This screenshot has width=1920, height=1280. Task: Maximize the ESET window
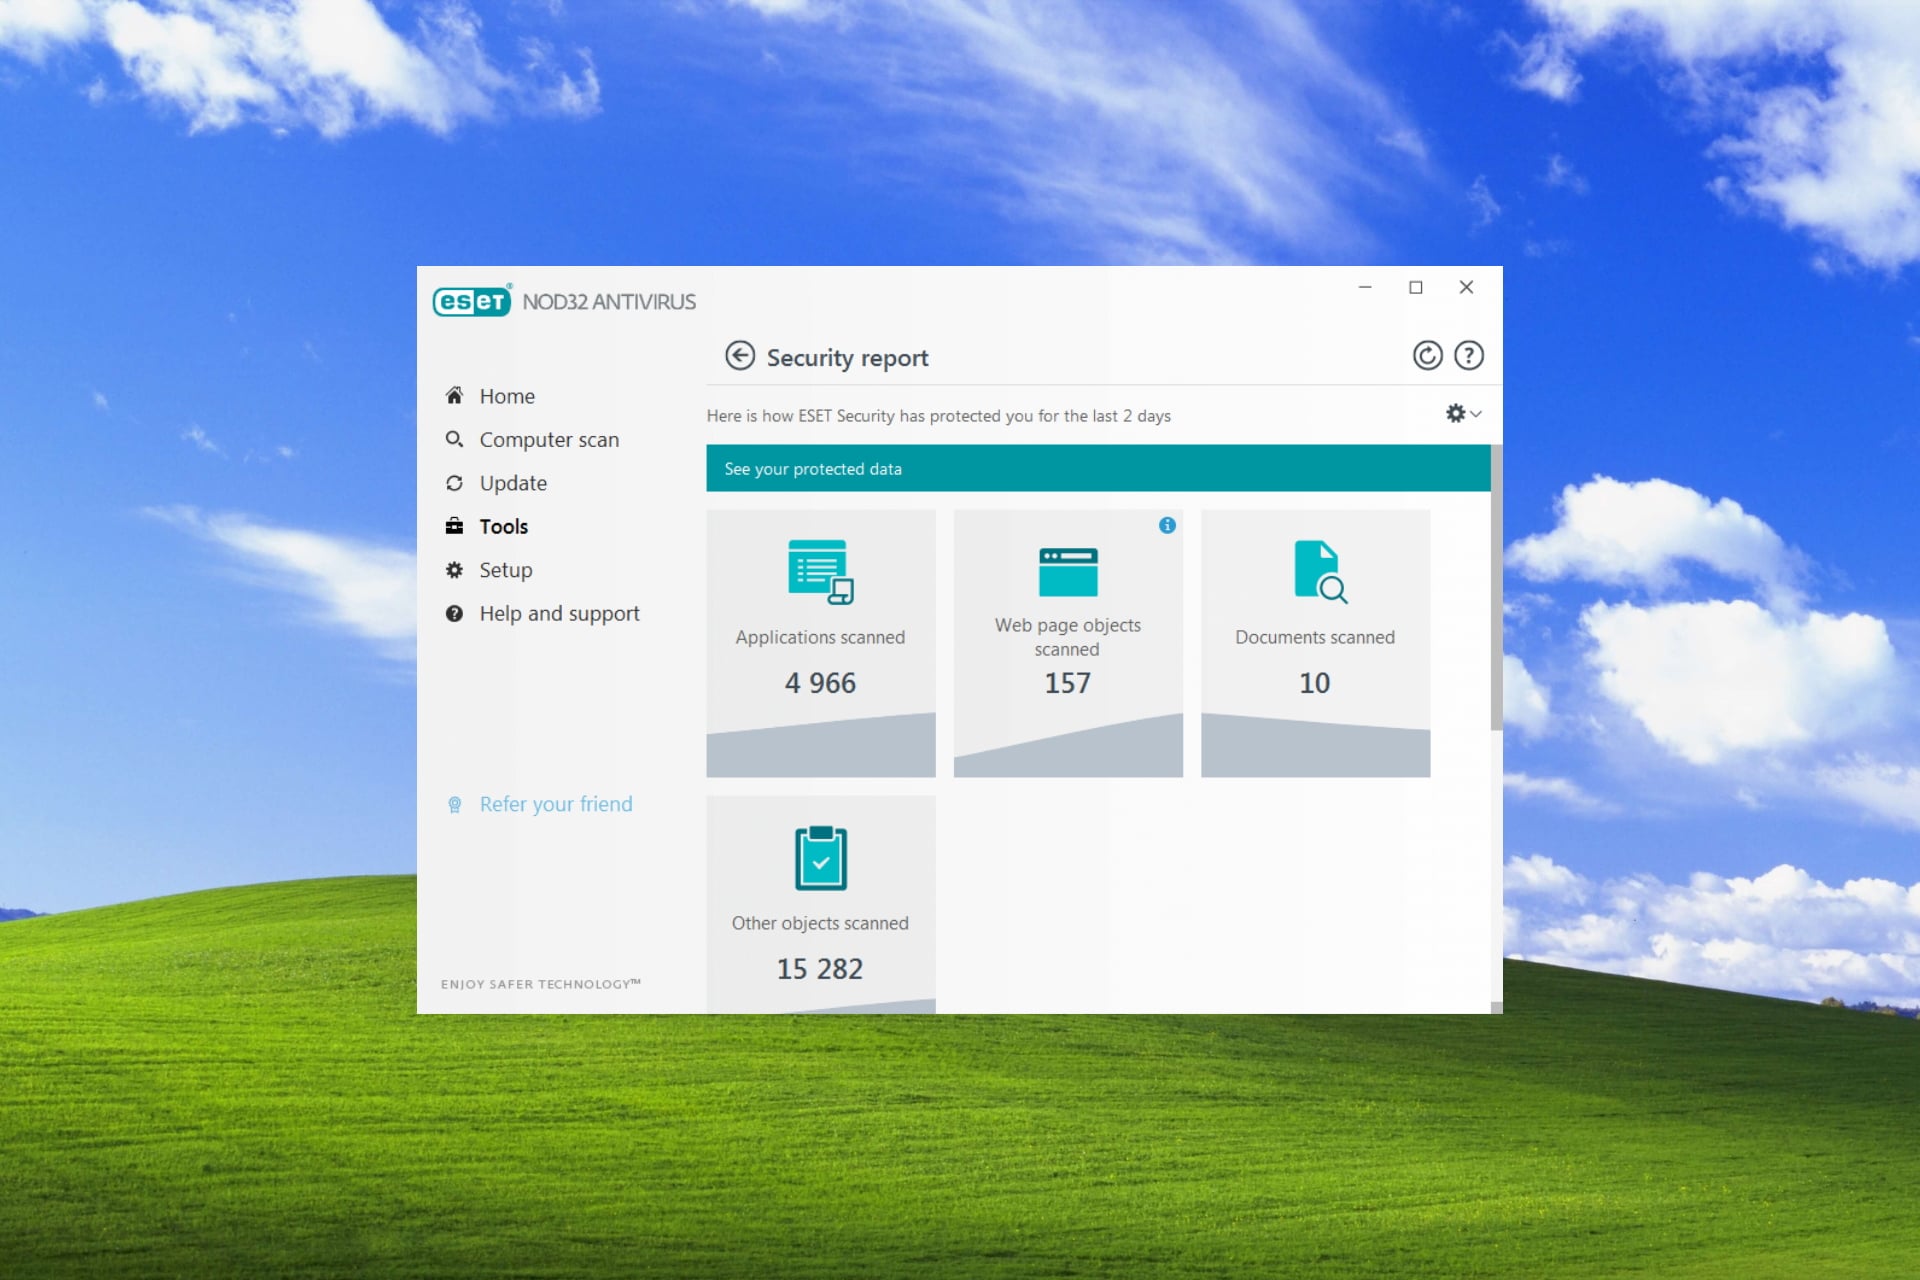pos(1415,288)
